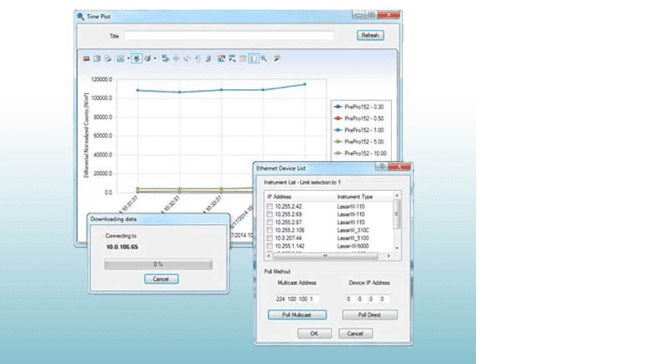Open dropdown arrow next to paint brush icon
The width and height of the screenshot is (661, 364).
coord(155,59)
